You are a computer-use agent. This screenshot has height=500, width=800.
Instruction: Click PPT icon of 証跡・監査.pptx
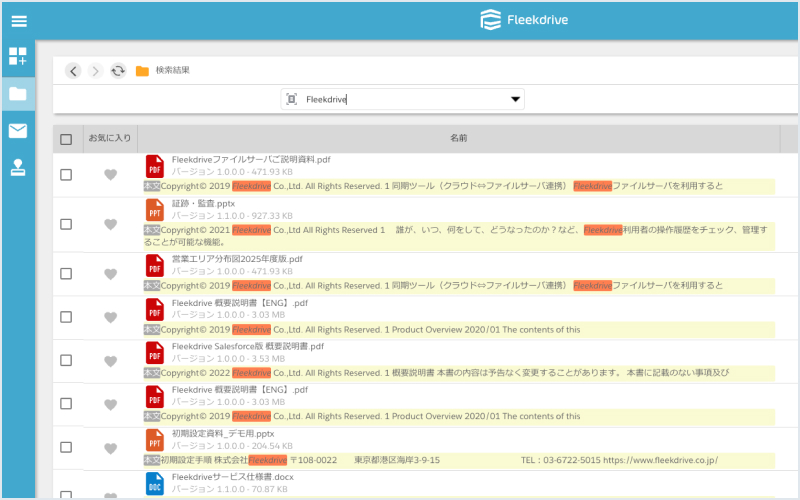(155, 210)
